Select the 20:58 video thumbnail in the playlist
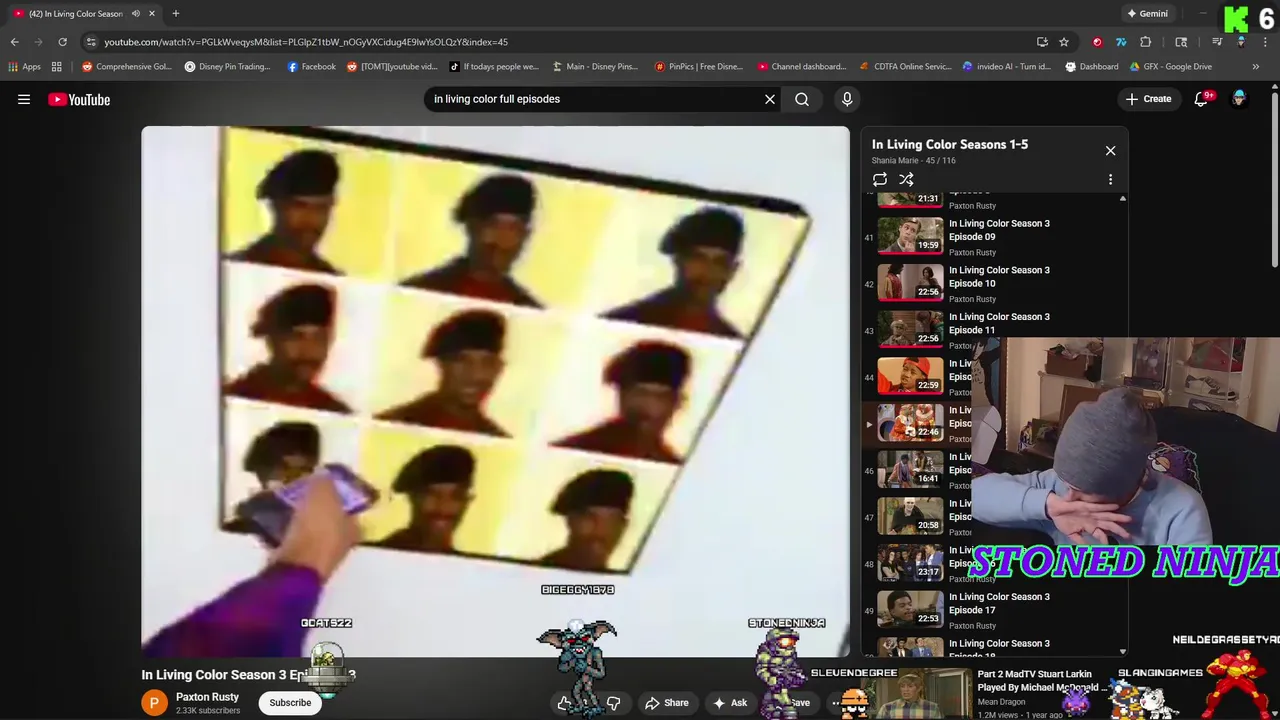 click(x=911, y=516)
